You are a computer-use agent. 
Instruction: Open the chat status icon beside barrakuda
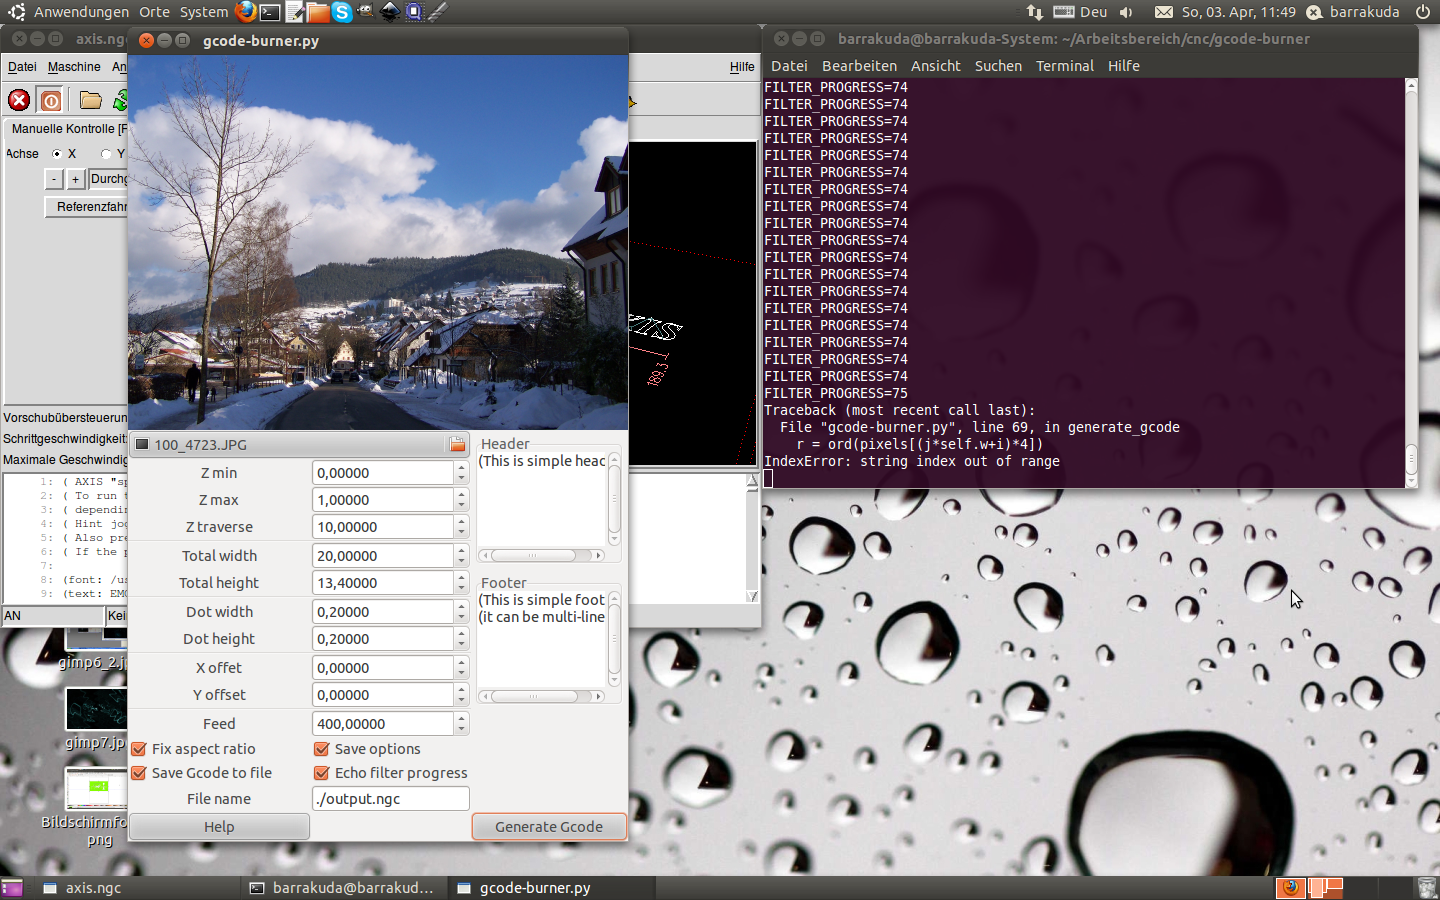point(1314,12)
